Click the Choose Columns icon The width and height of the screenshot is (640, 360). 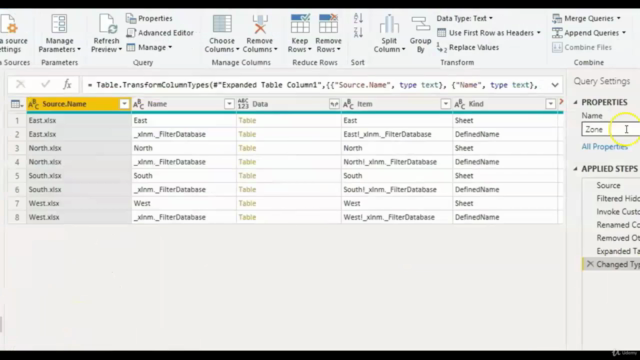coord(222,24)
